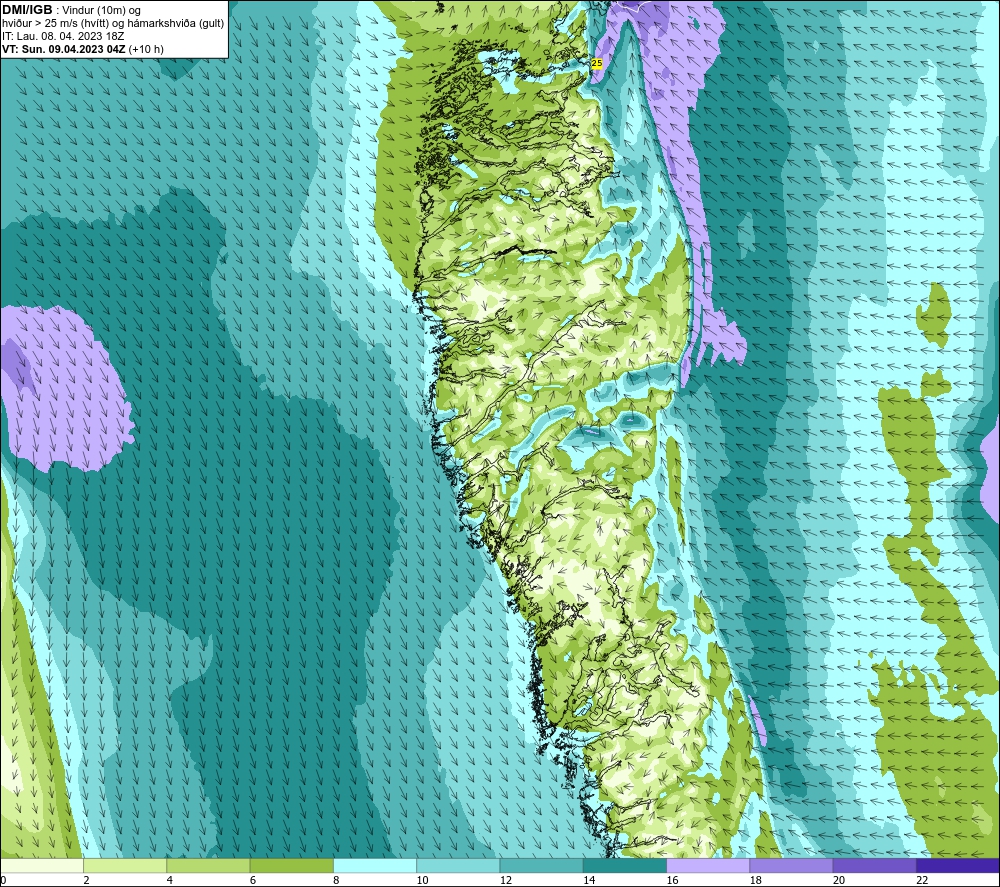The width and height of the screenshot is (1000, 887).
Task: Click 'VT: Sun. 09.04.2023 04Z' valid time
Action: [64, 49]
